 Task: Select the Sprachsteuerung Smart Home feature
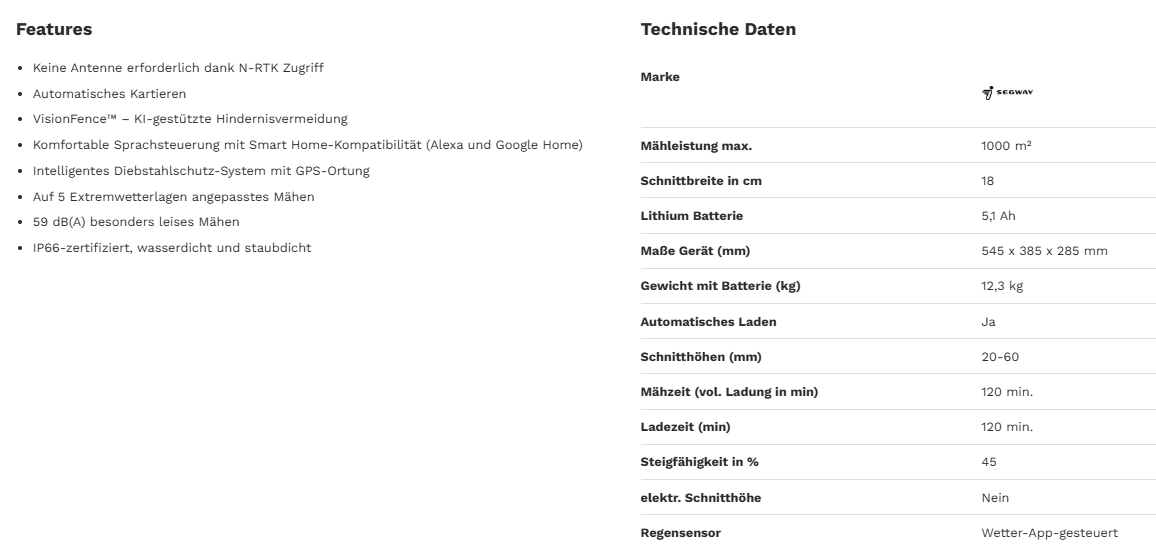point(307,145)
